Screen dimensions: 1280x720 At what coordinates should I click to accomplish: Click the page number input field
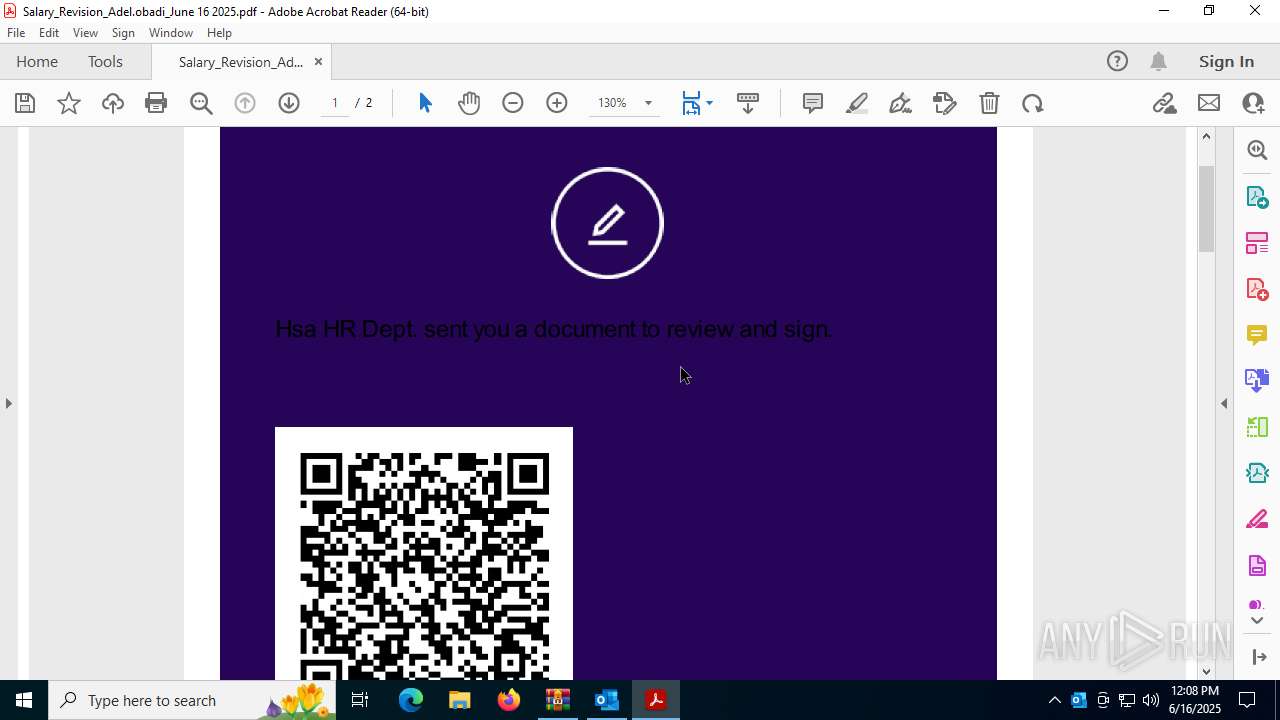coord(335,103)
